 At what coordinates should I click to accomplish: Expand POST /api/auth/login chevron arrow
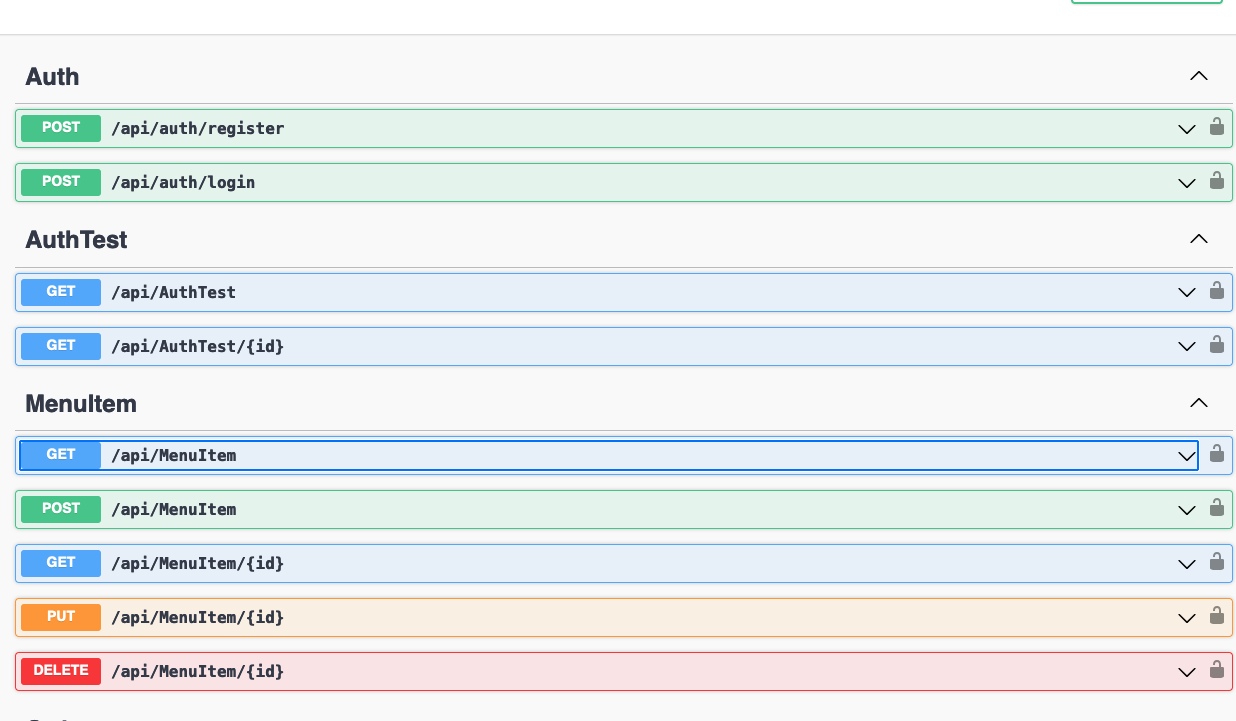pos(1186,183)
